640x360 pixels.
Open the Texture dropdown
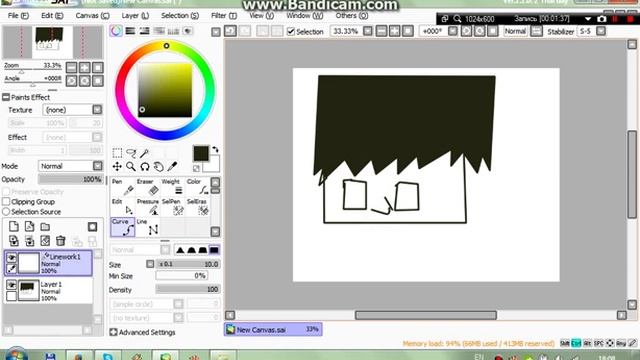click(97, 110)
